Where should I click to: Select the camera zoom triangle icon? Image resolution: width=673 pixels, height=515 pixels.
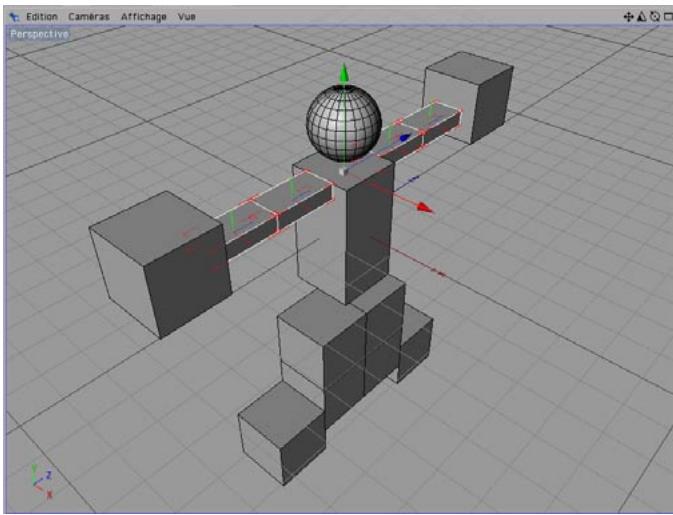[x=642, y=17]
